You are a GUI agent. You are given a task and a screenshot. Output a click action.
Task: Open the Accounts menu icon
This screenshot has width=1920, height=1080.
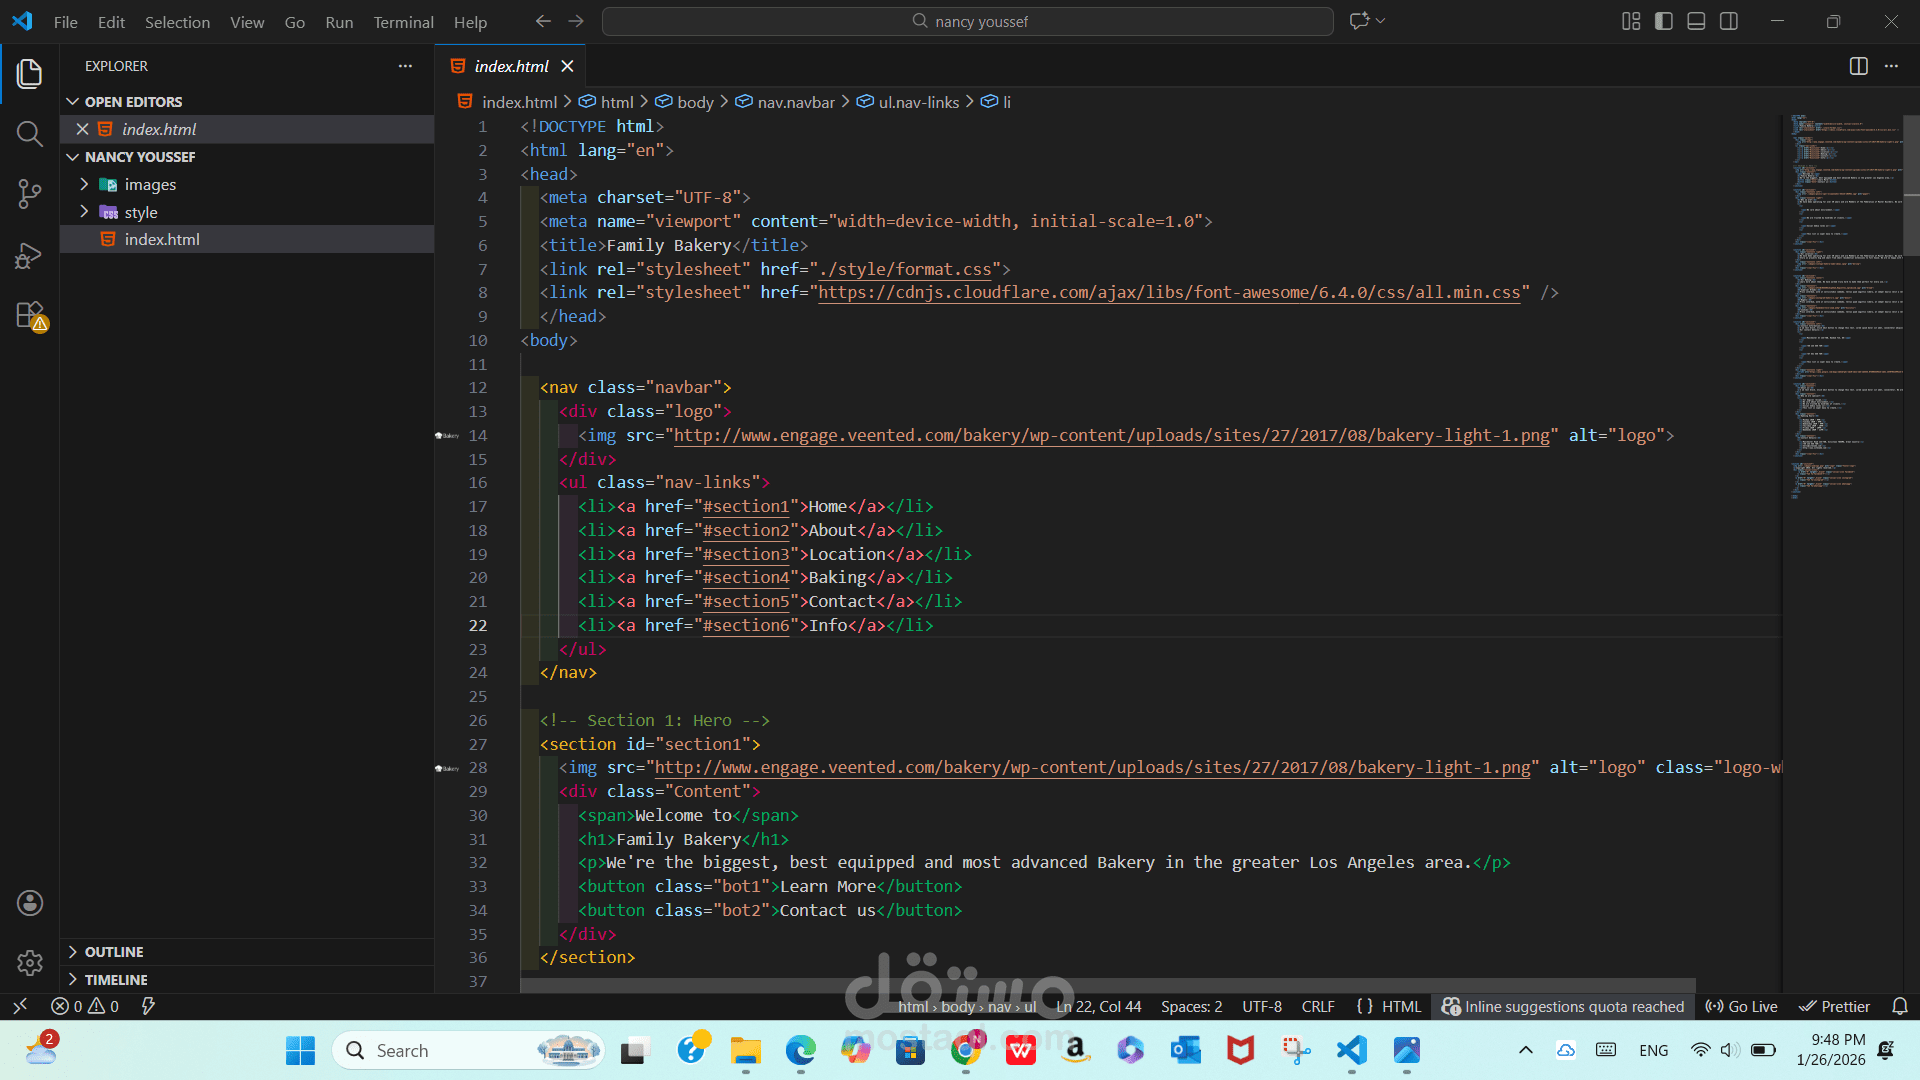pos(30,903)
